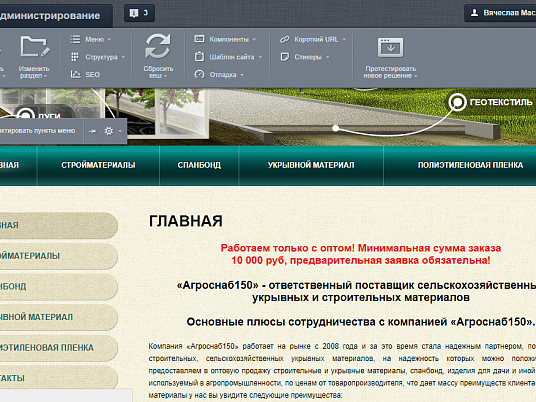Expand the Изменить раздел dropdown arrow
The image size is (536, 402).
(x=45, y=76)
